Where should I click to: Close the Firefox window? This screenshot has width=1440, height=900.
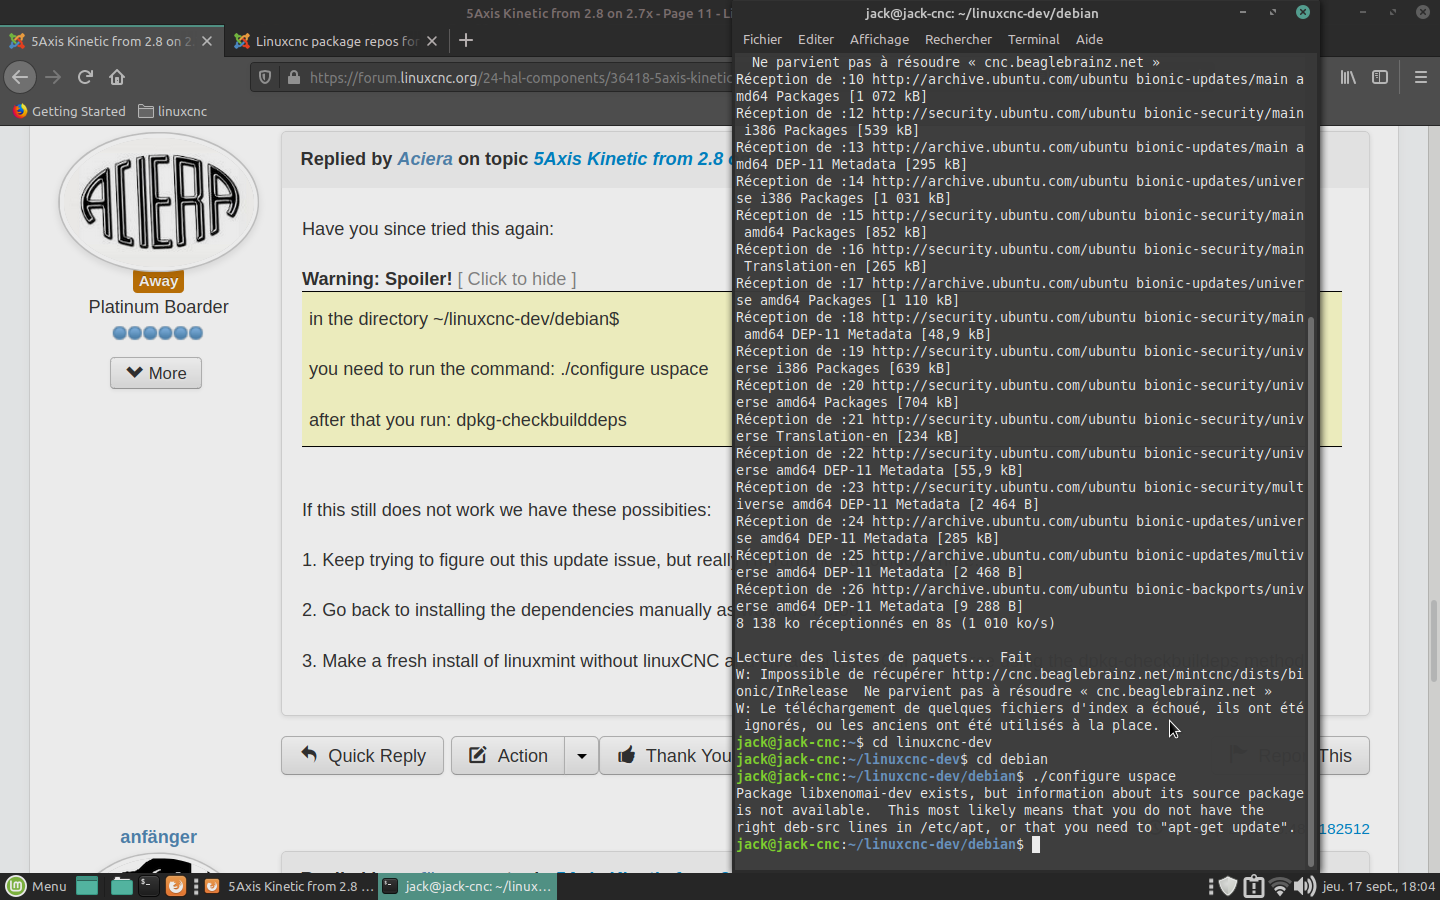pyautogui.click(x=1422, y=12)
